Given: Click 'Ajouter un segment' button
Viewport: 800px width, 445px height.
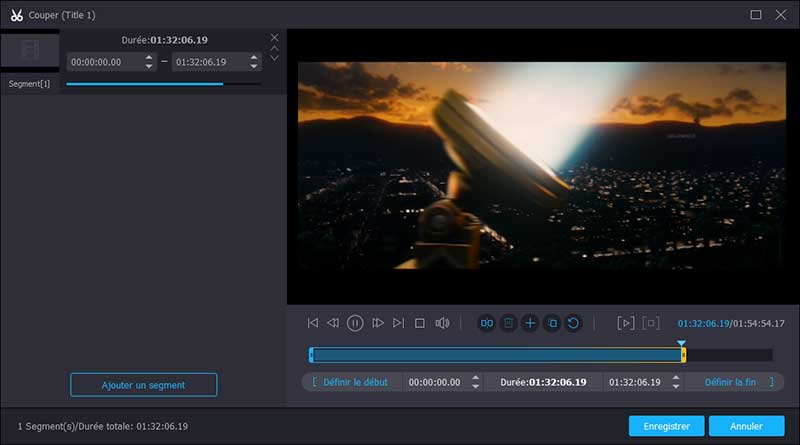Looking at the screenshot, I should coord(143,385).
